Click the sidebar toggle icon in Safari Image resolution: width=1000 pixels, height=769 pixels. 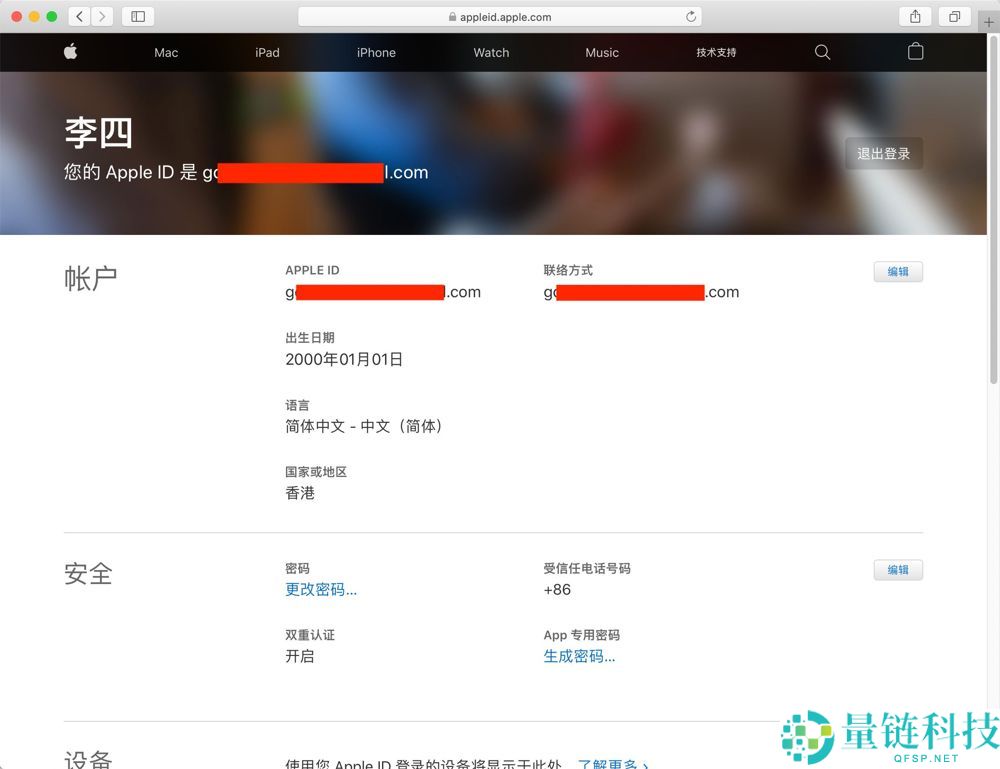pos(137,16)
